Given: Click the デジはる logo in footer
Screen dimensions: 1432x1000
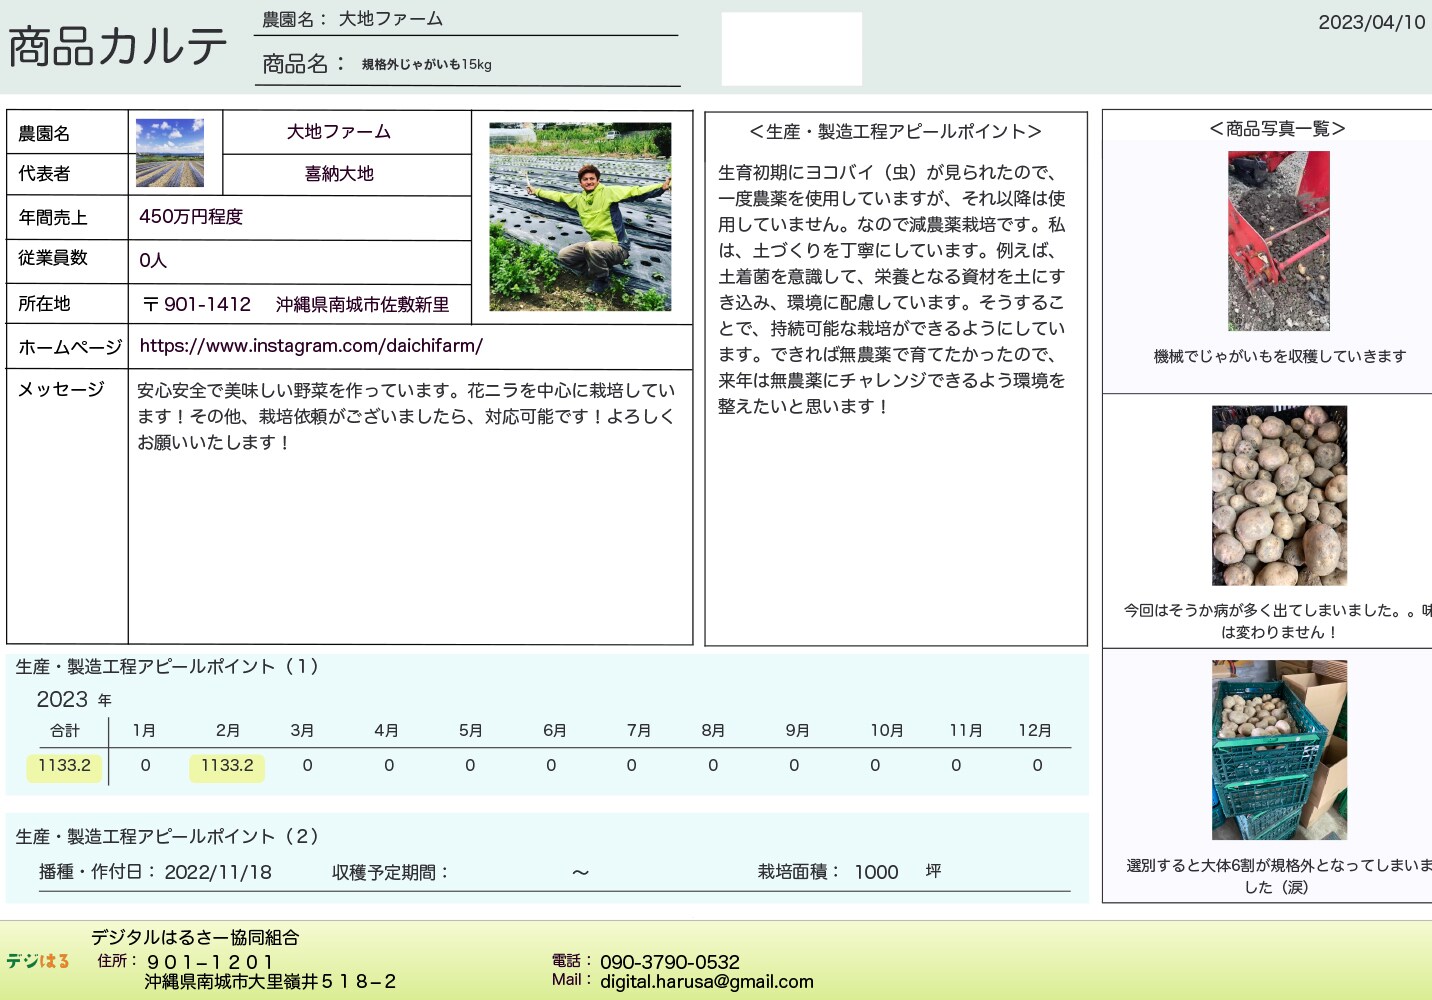Looking at the screenshot, I should pos(38,961).
